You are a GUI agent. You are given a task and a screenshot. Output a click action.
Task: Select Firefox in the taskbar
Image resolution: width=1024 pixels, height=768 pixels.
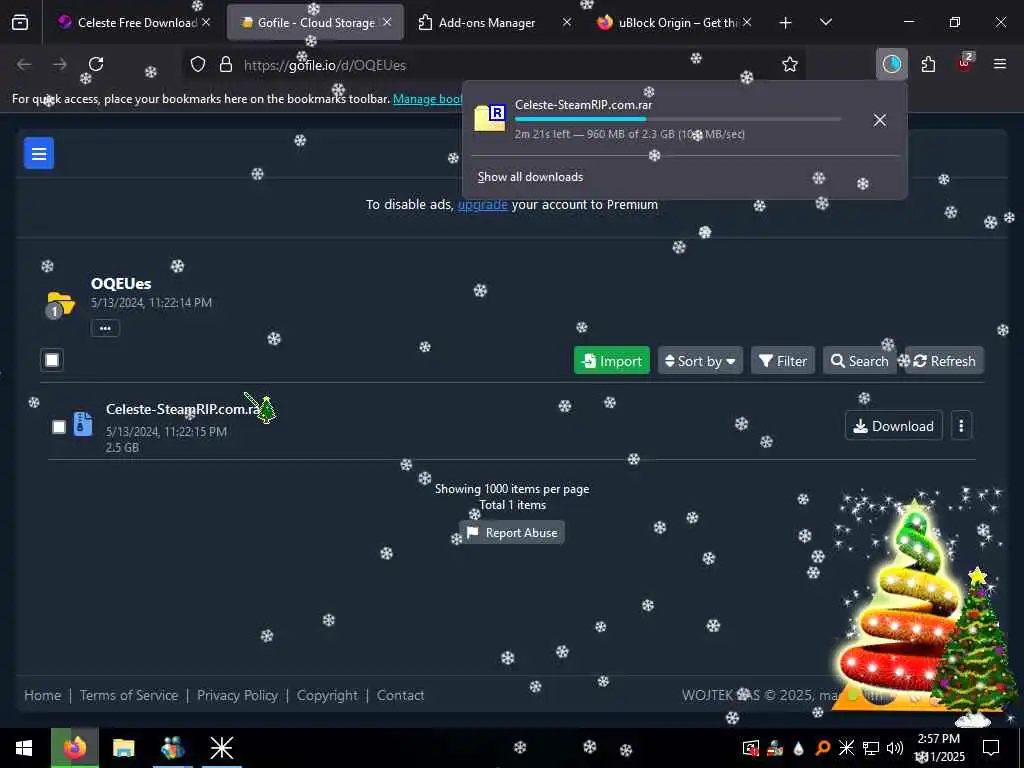[74, 748]
